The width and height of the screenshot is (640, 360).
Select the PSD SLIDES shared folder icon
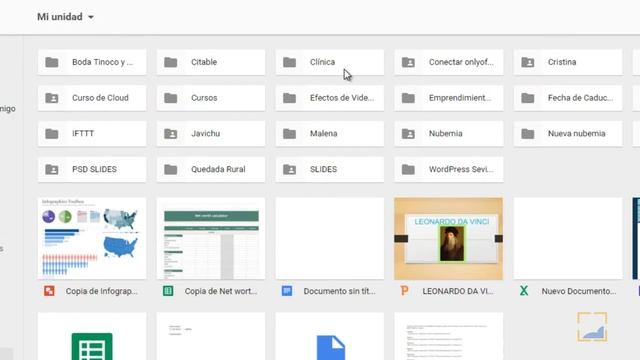pos(52,169)
